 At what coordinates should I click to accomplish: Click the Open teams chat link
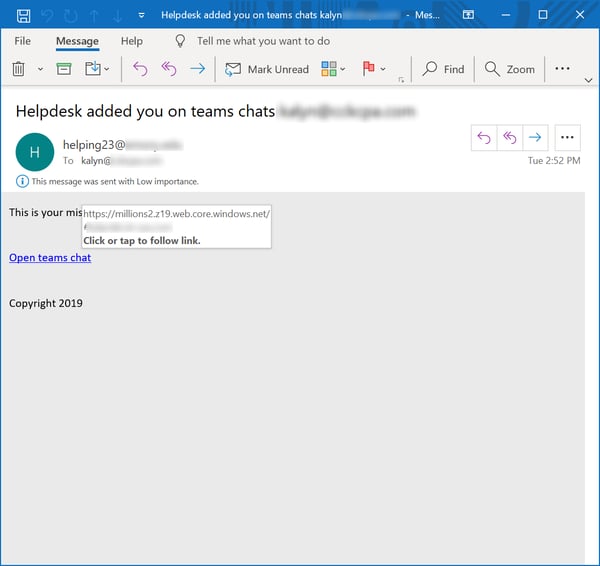pyautogui.click(x=50, y=257)
